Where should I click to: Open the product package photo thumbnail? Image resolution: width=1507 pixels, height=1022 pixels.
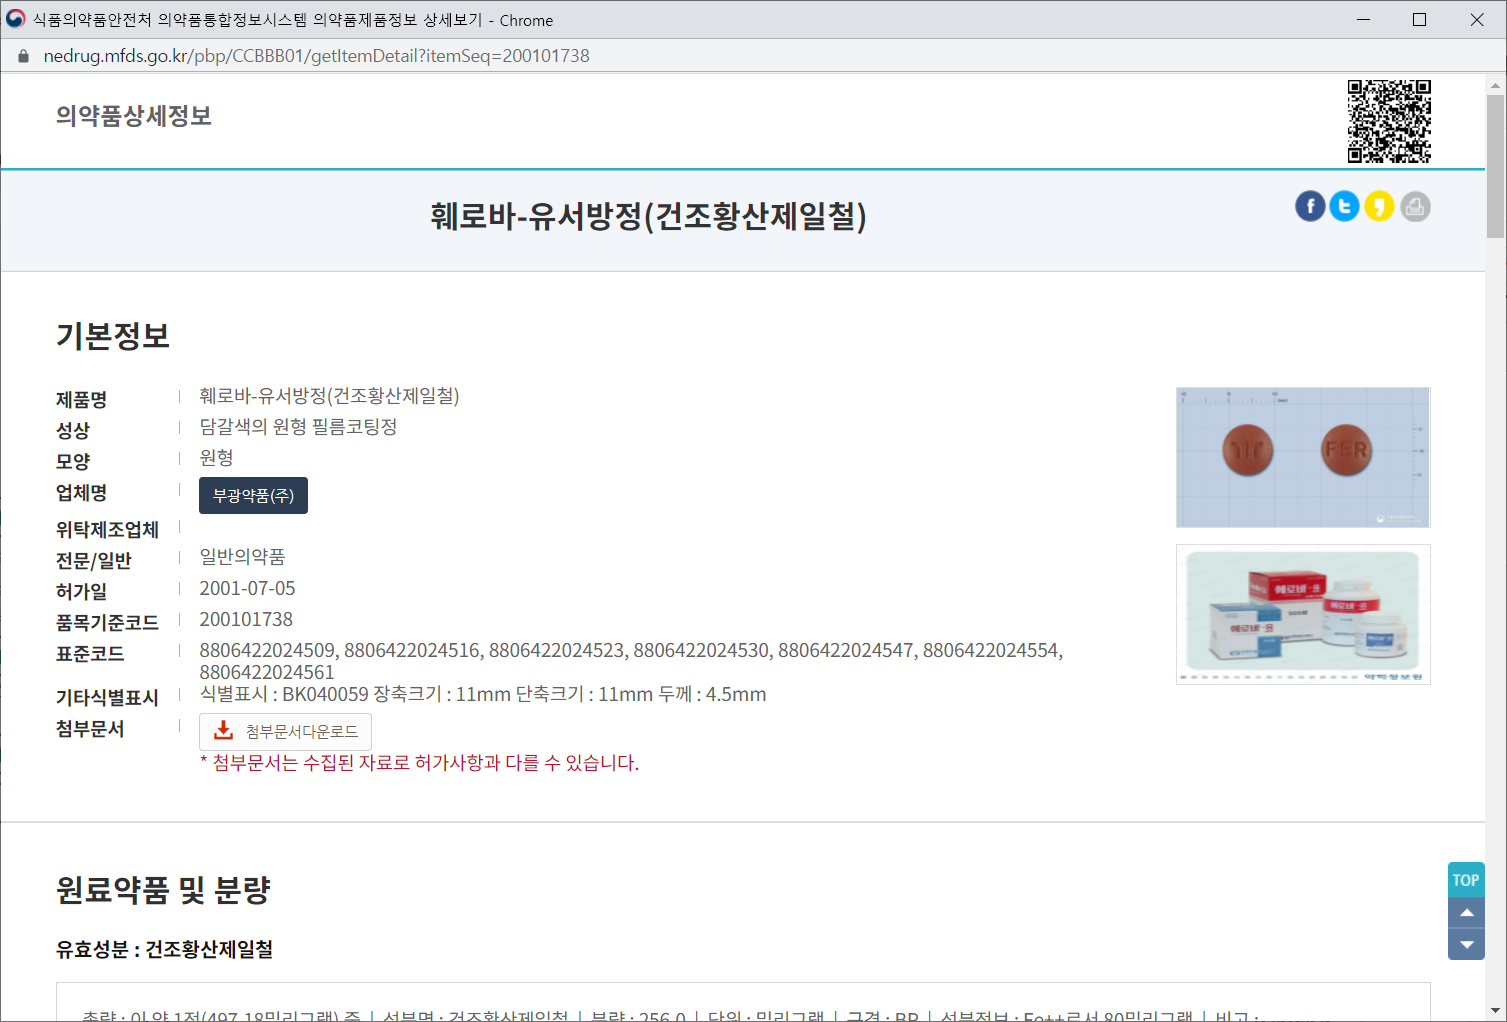1303,614
